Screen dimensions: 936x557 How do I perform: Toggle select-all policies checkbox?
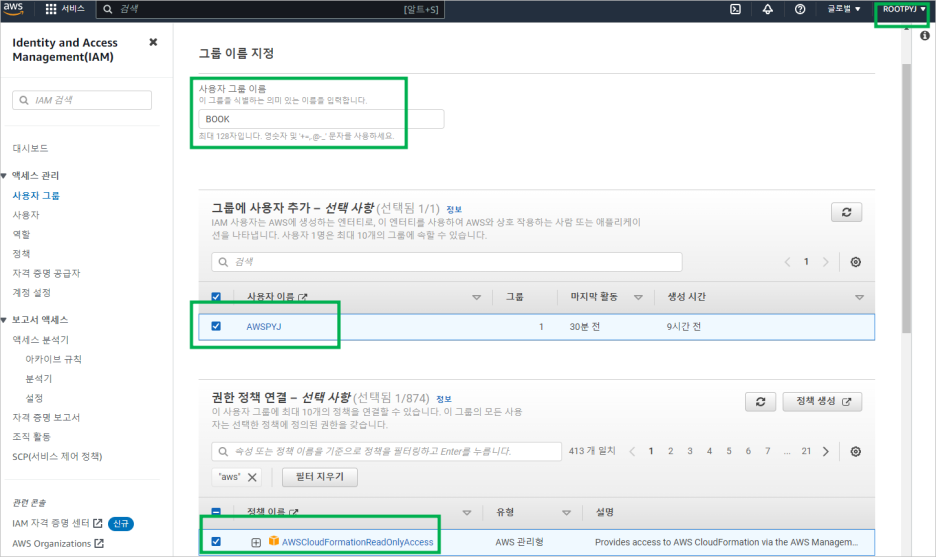point(216,512)
